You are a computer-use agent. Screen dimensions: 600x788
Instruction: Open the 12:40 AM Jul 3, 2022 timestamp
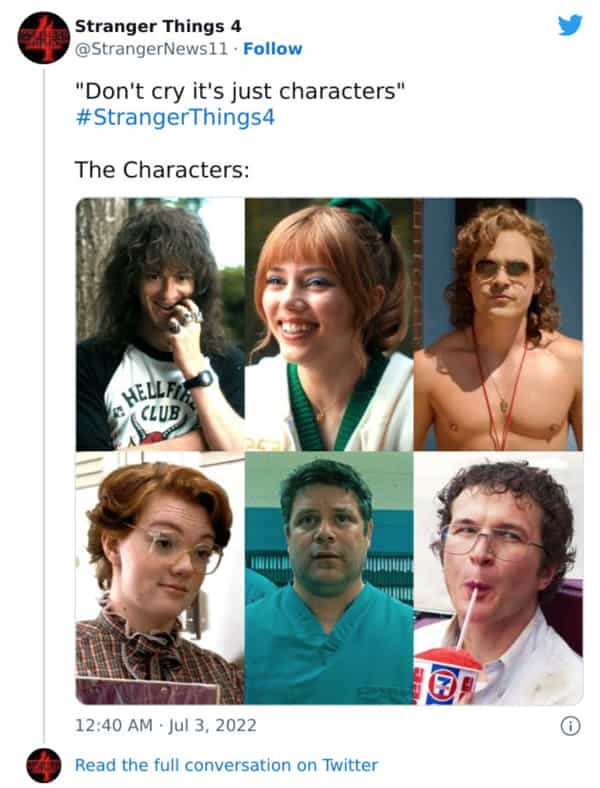pos(165,725)
